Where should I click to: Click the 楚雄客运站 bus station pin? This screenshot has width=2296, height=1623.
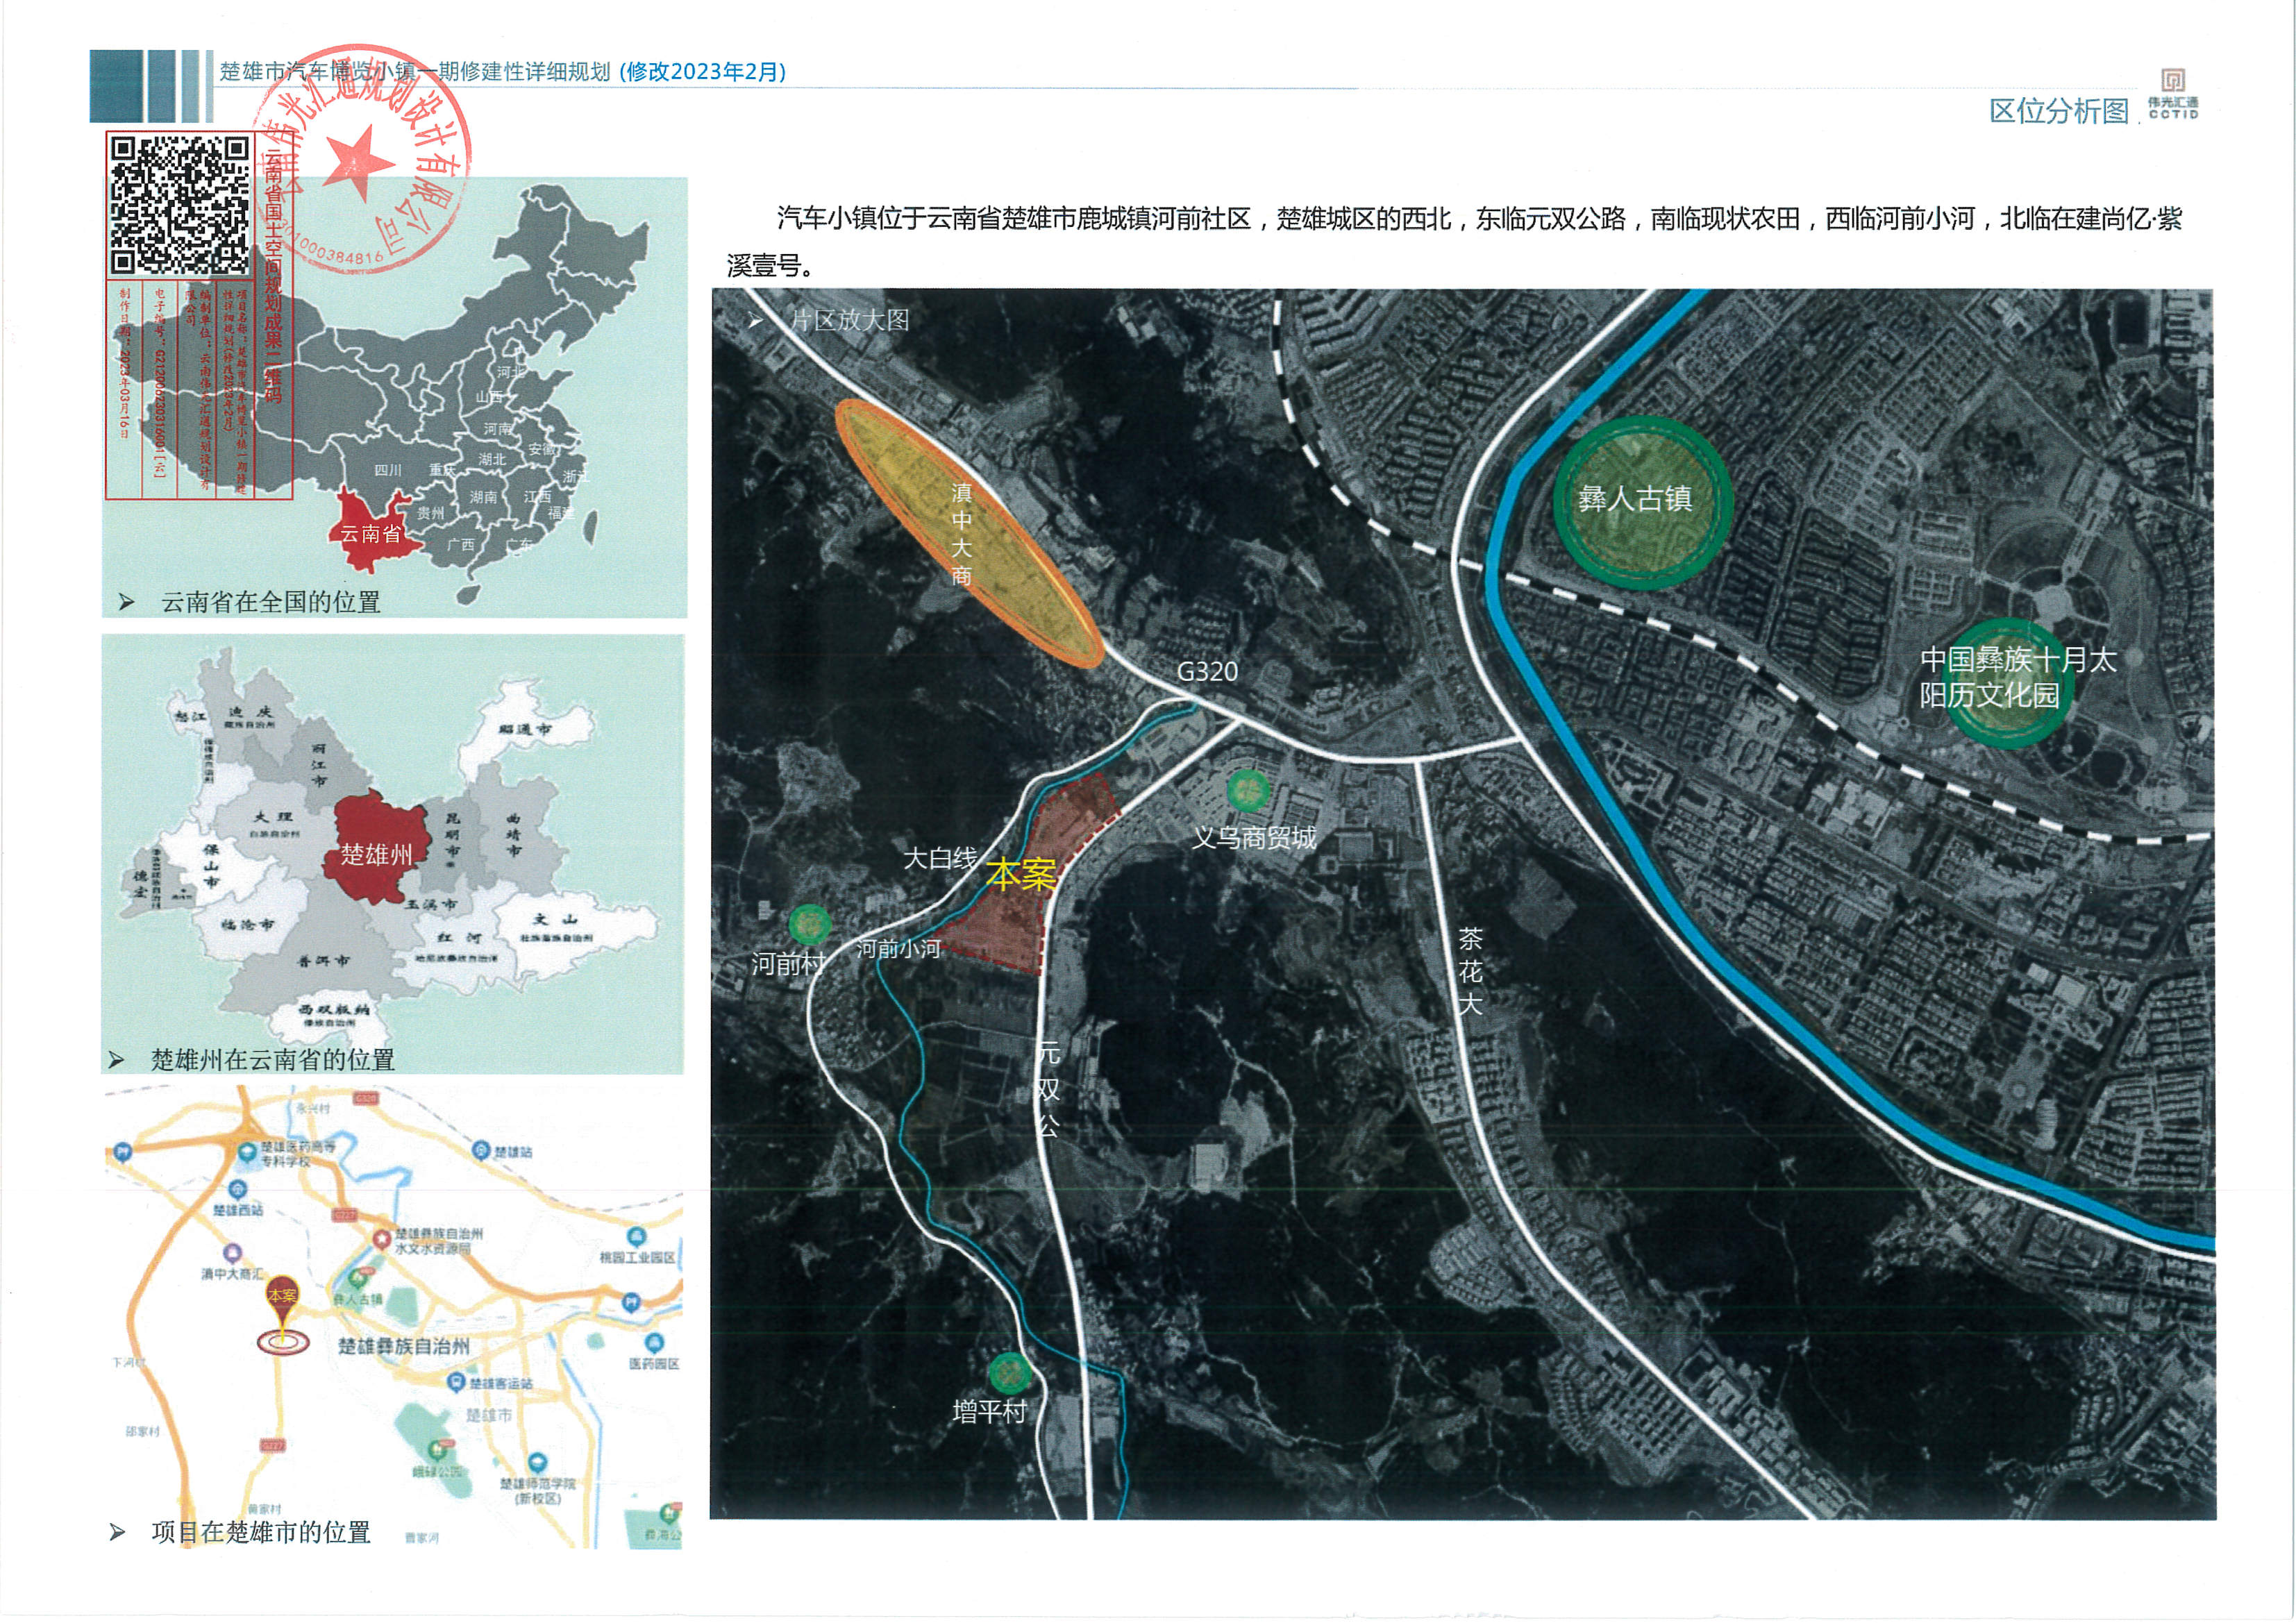pyautogui.click(x=456, y=1382)
